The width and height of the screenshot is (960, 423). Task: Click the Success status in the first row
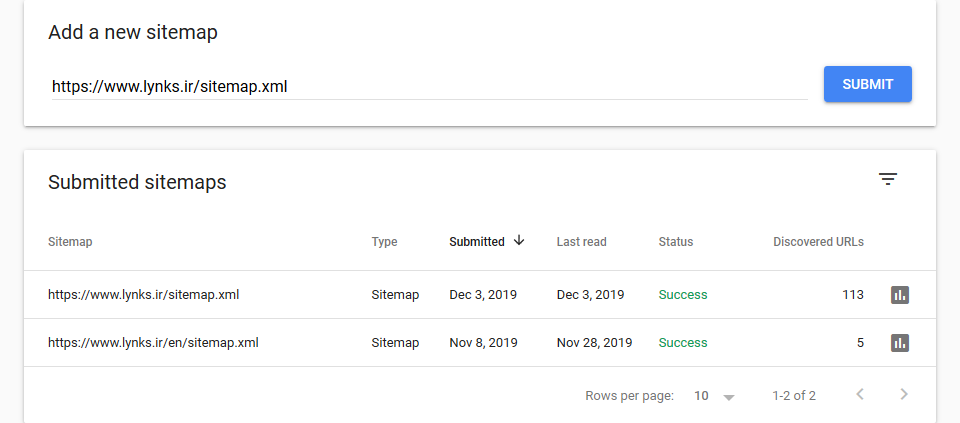(x=683, y=295)
